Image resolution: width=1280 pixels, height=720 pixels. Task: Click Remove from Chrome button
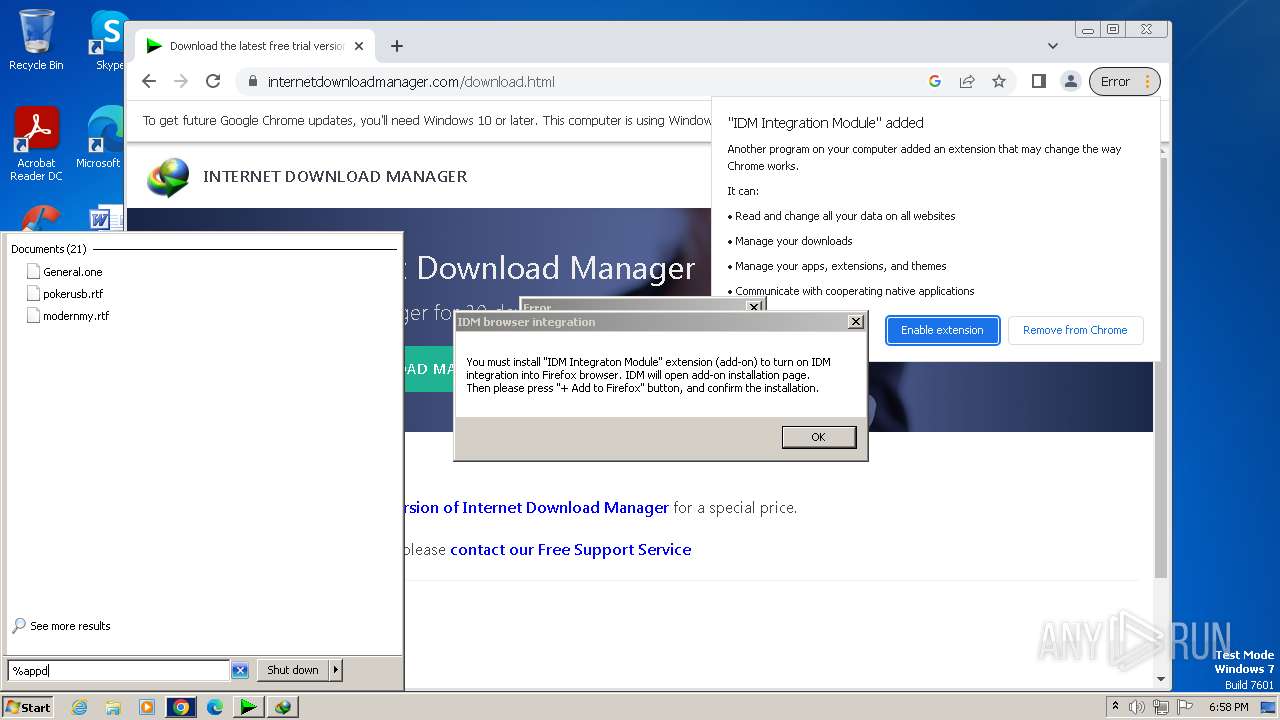[1075, 330]
